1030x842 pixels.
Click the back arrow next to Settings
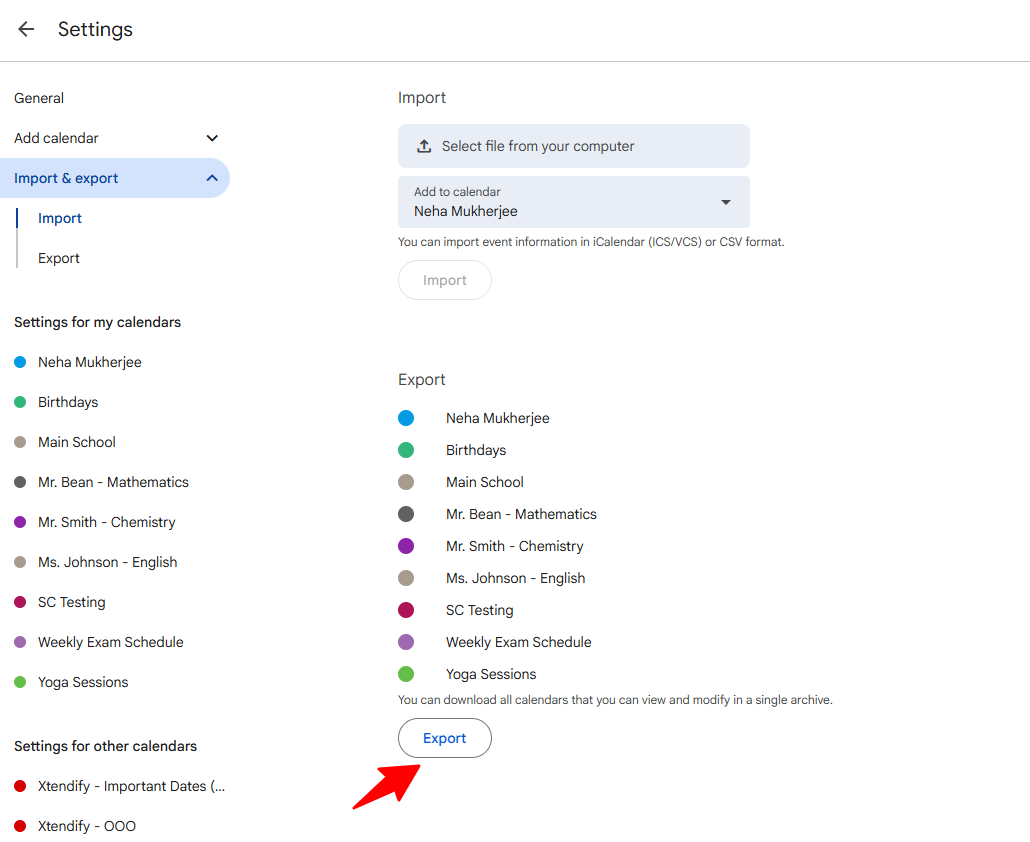tap(26, 29)
